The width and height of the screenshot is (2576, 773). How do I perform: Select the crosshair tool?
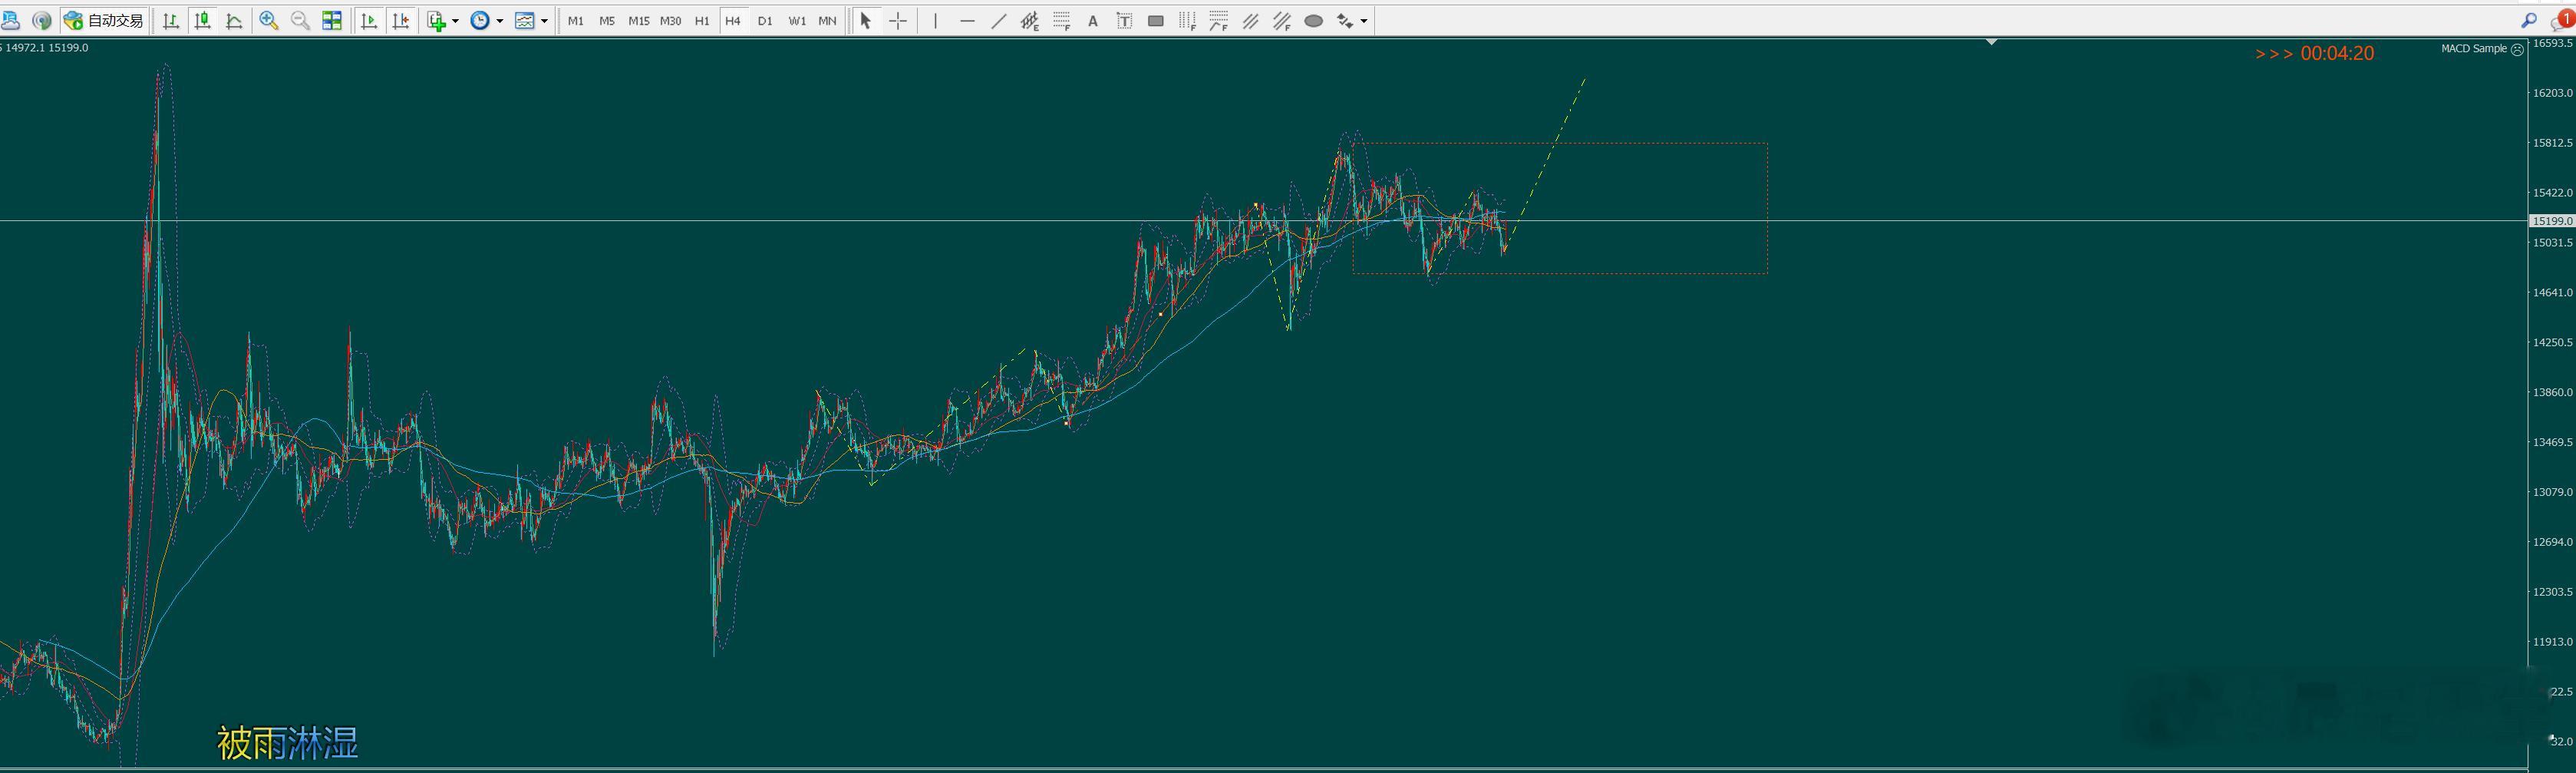(x=898, y=20)
